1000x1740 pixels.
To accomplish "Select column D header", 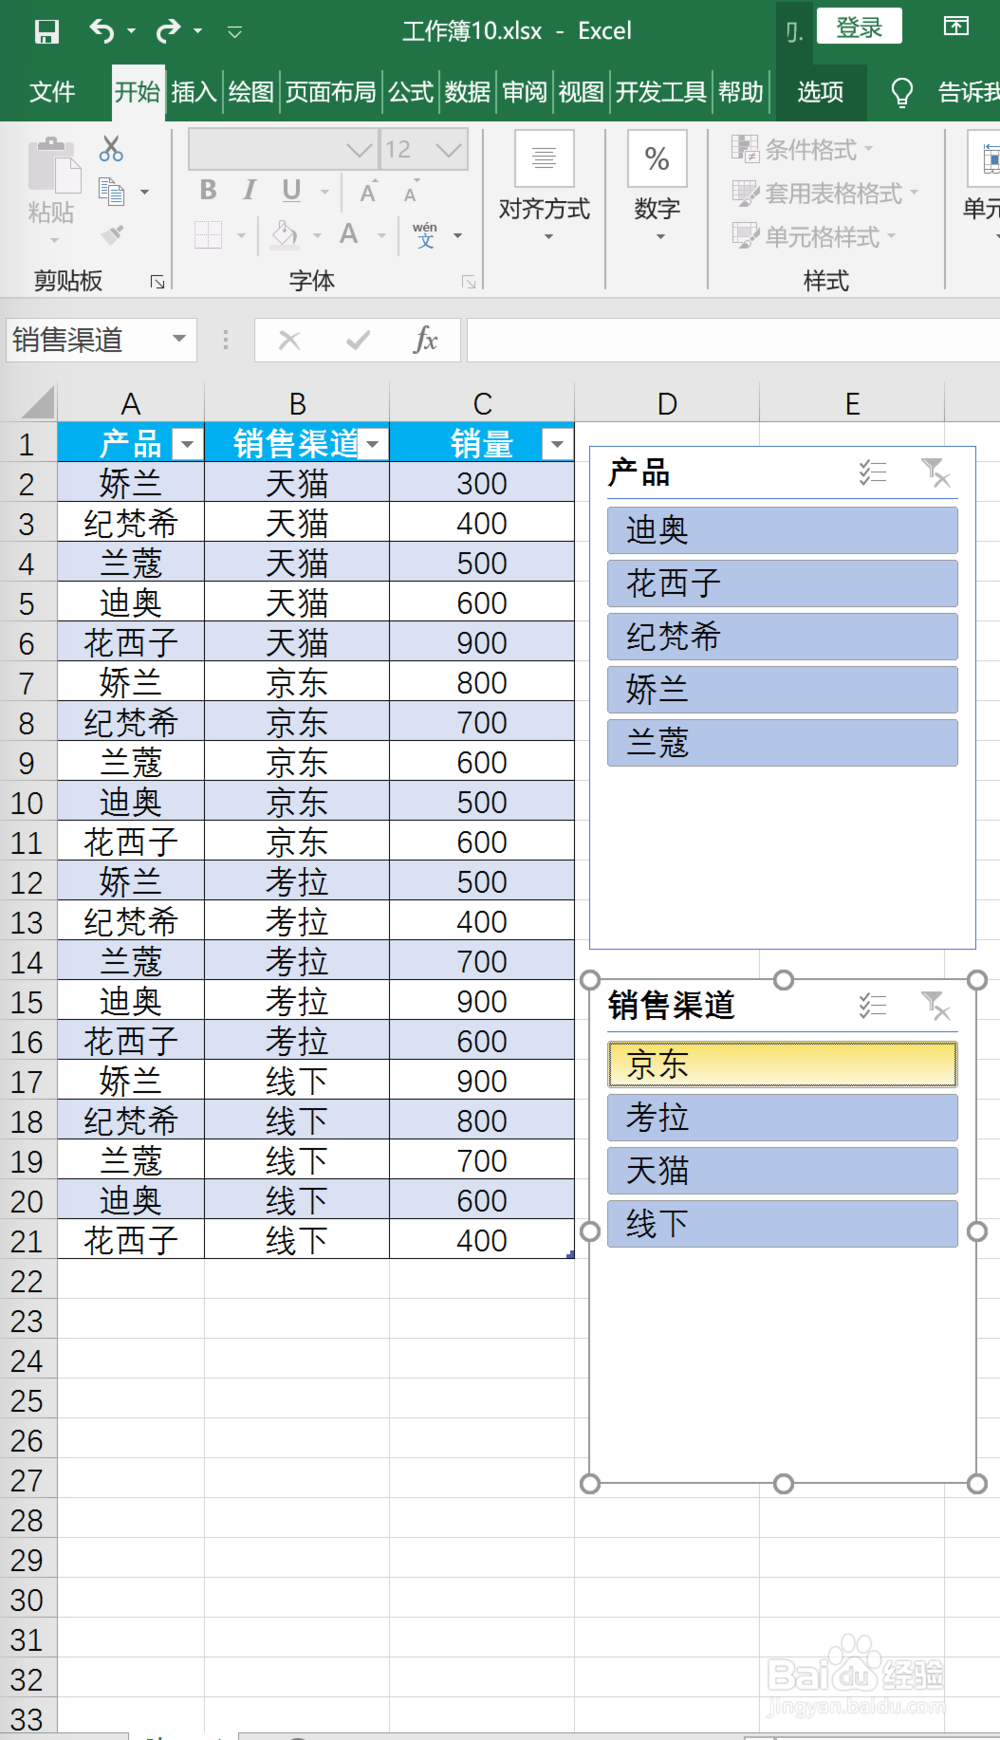I will point(667,403).
